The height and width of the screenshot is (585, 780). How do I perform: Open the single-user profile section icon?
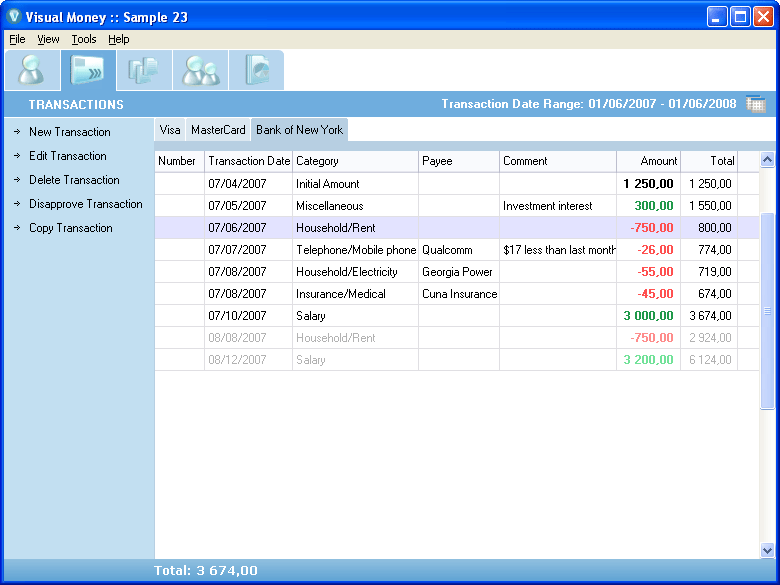[32, 71]
